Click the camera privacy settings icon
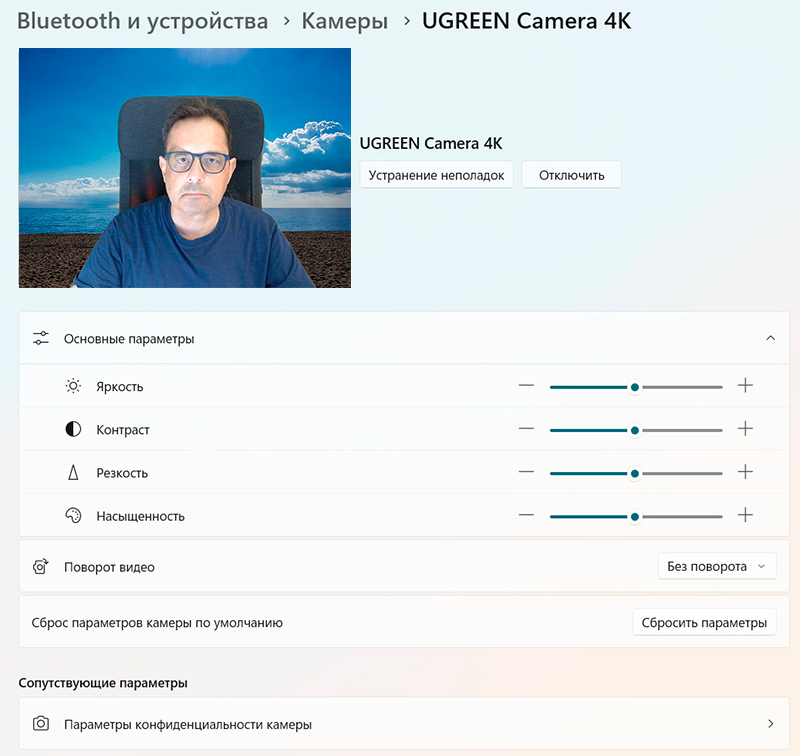This screenshot has height=756, width=800. click(41, 723)
